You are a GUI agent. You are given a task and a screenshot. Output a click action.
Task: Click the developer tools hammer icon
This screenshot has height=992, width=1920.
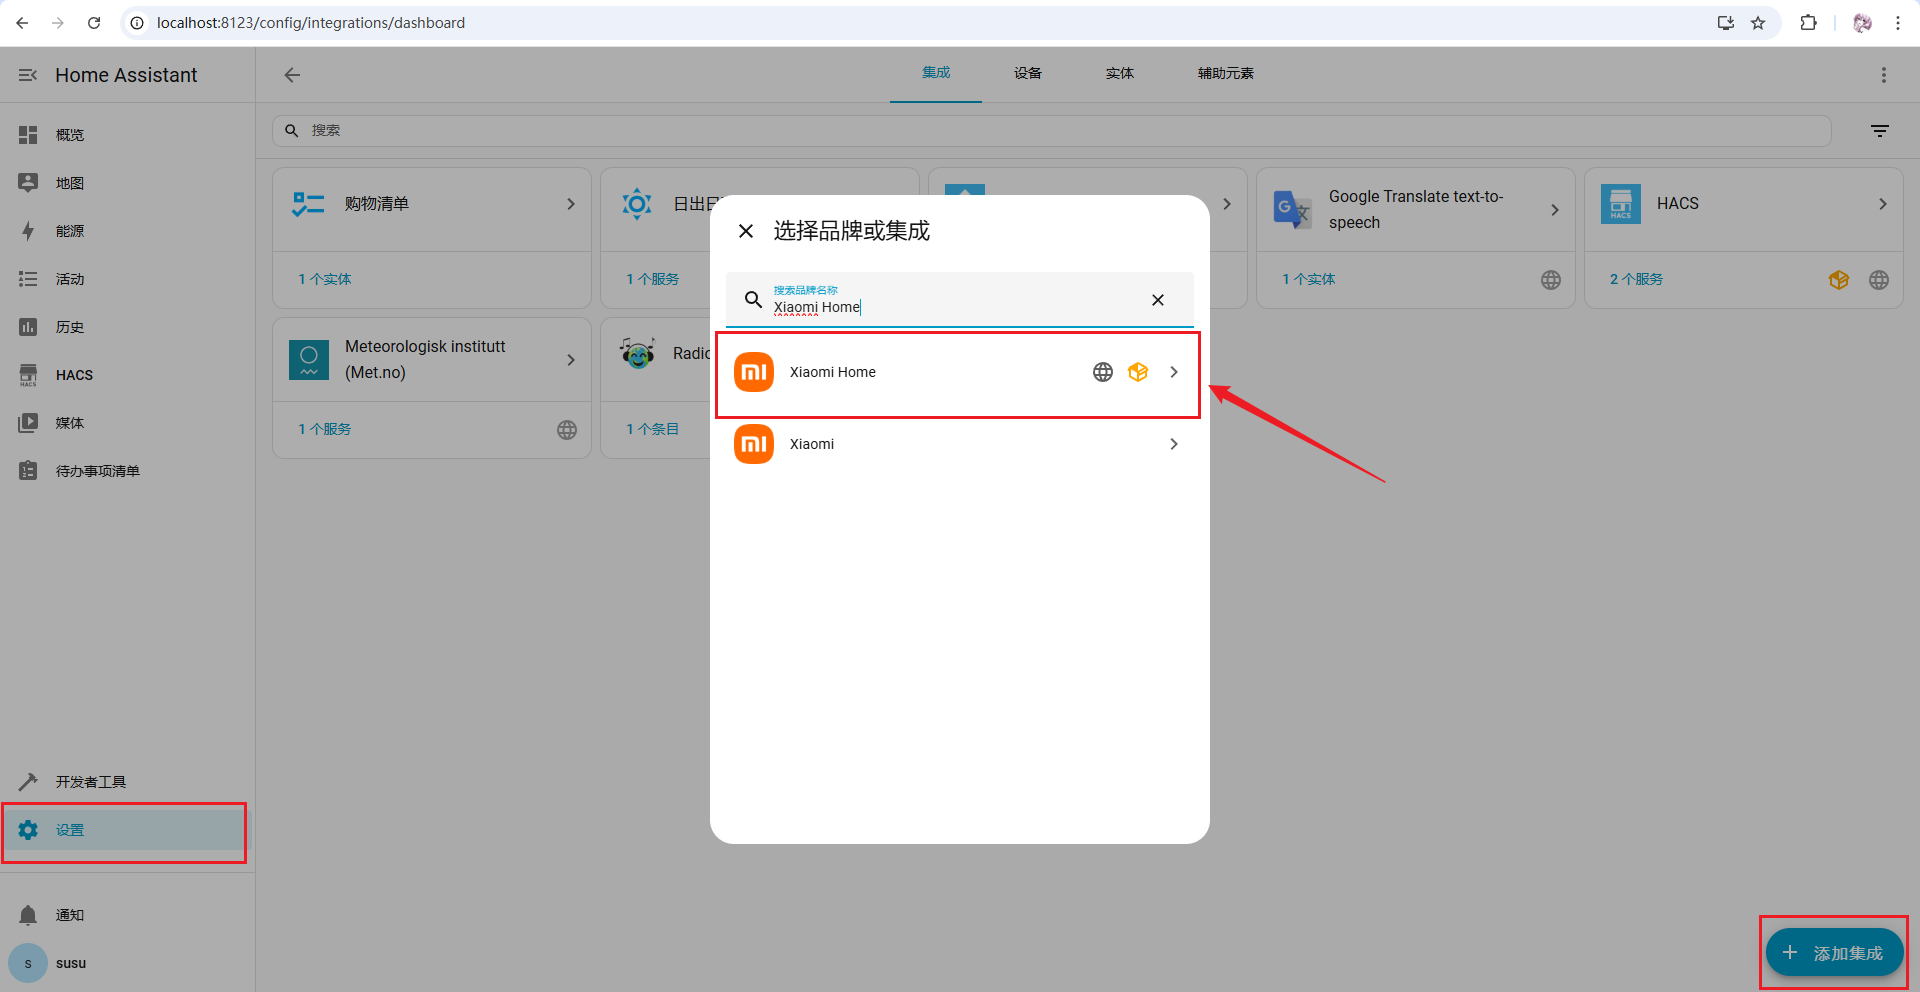28,782
